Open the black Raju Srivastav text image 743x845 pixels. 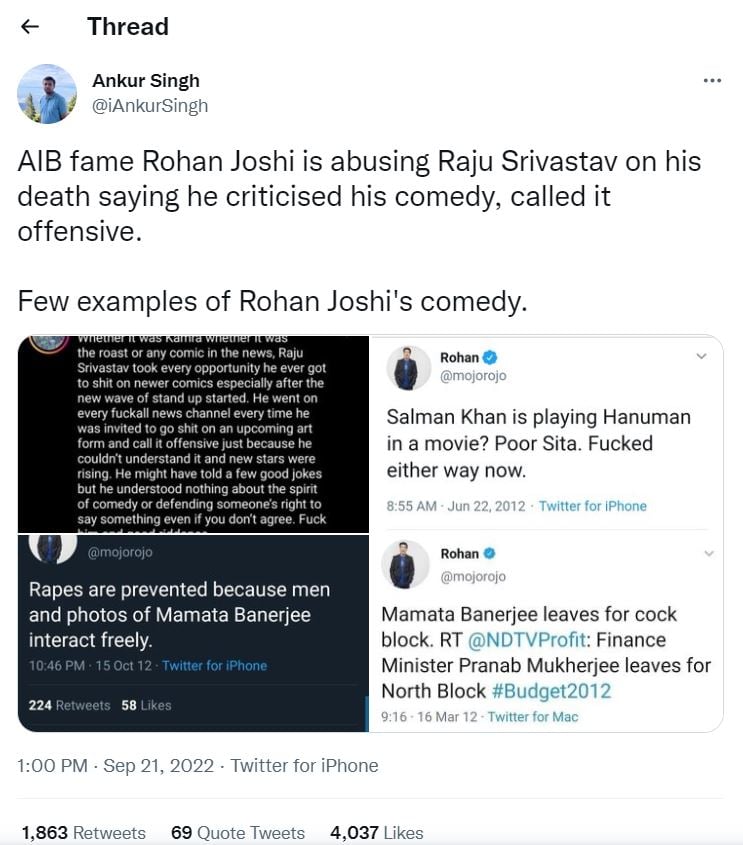pyautogui.click(x=193, y=434)
